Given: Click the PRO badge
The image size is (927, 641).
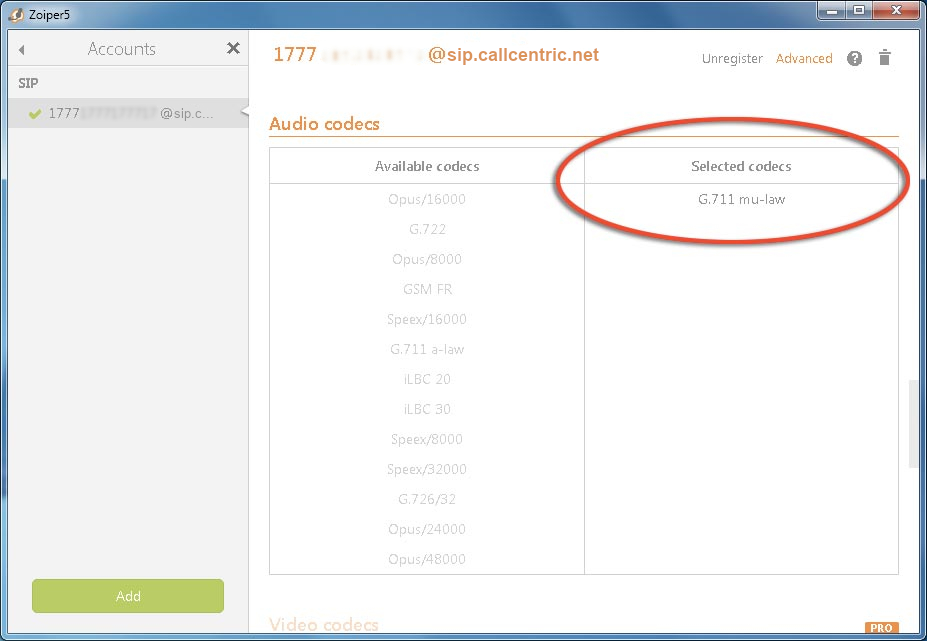Looking at the screenshot, I should (881, 627).
